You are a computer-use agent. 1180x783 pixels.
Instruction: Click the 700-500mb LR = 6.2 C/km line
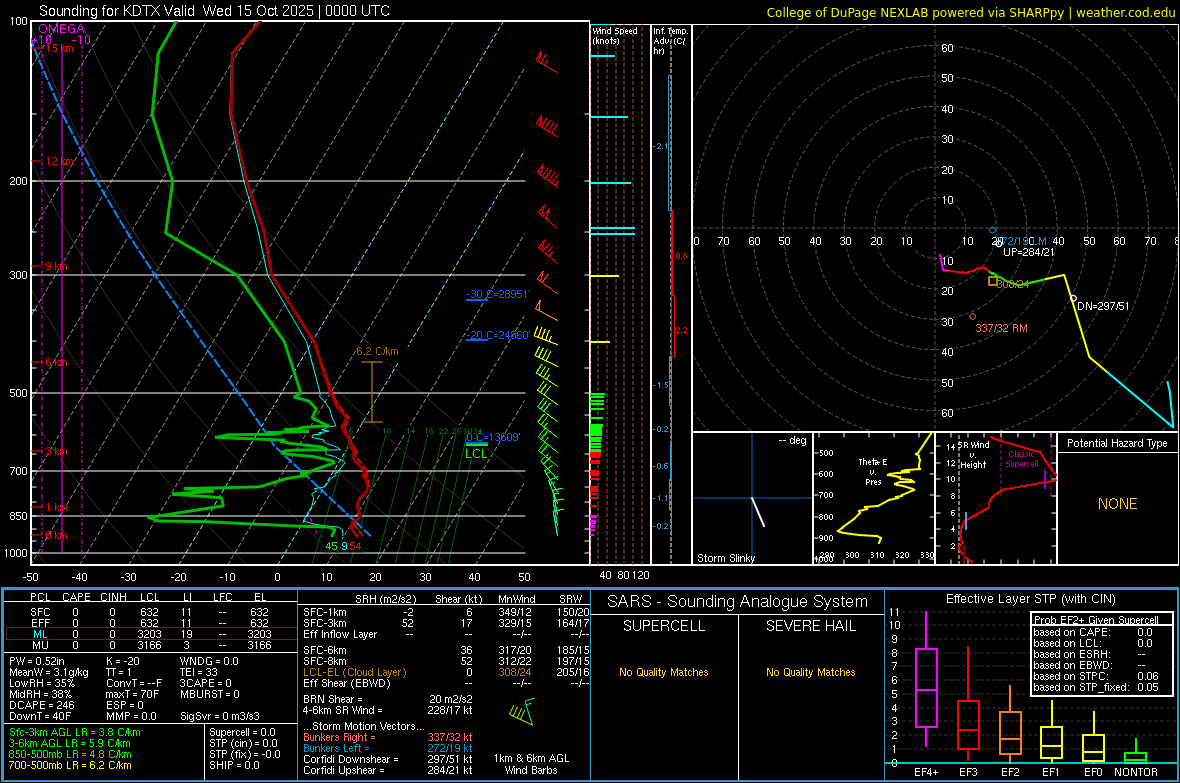tap(70, 765)
